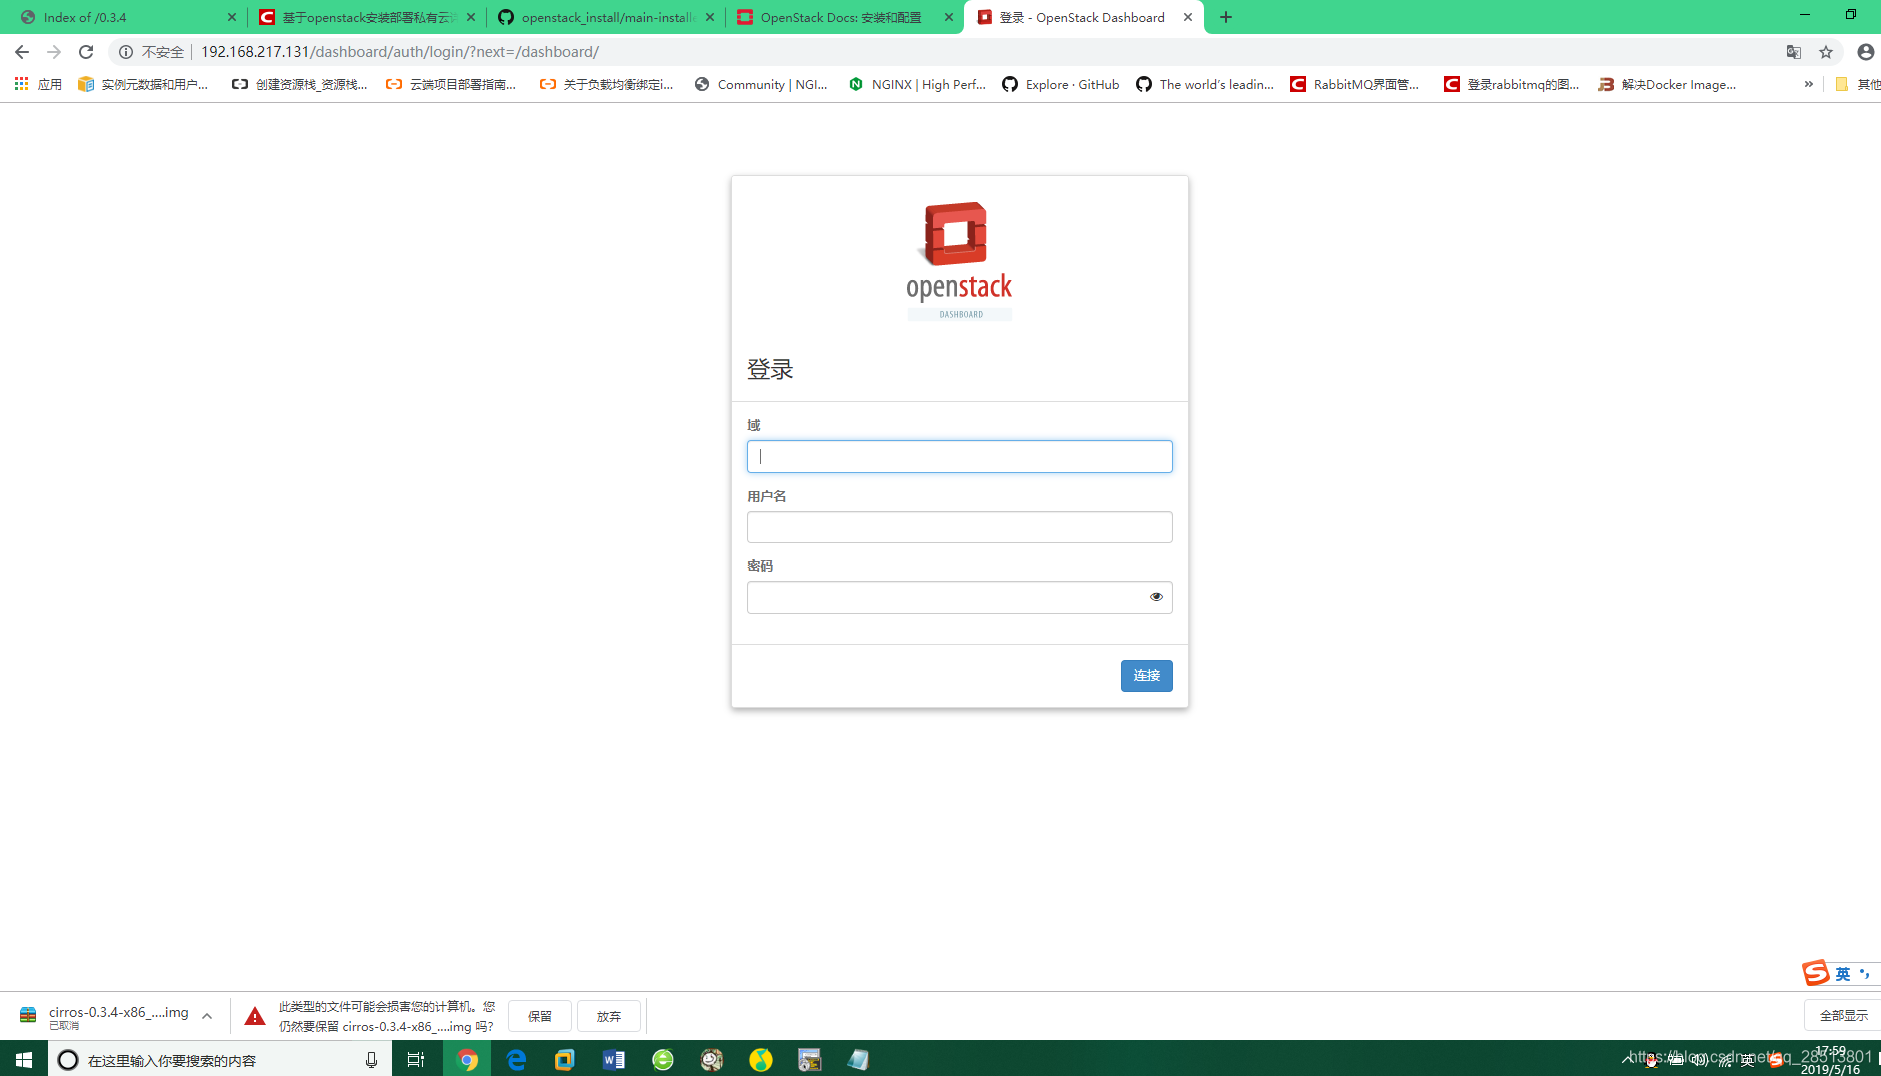This screenshot has width=1881, height=1076.
Task: Open the 云端项目部署指南 bookmark
Action: click(451, 84)
